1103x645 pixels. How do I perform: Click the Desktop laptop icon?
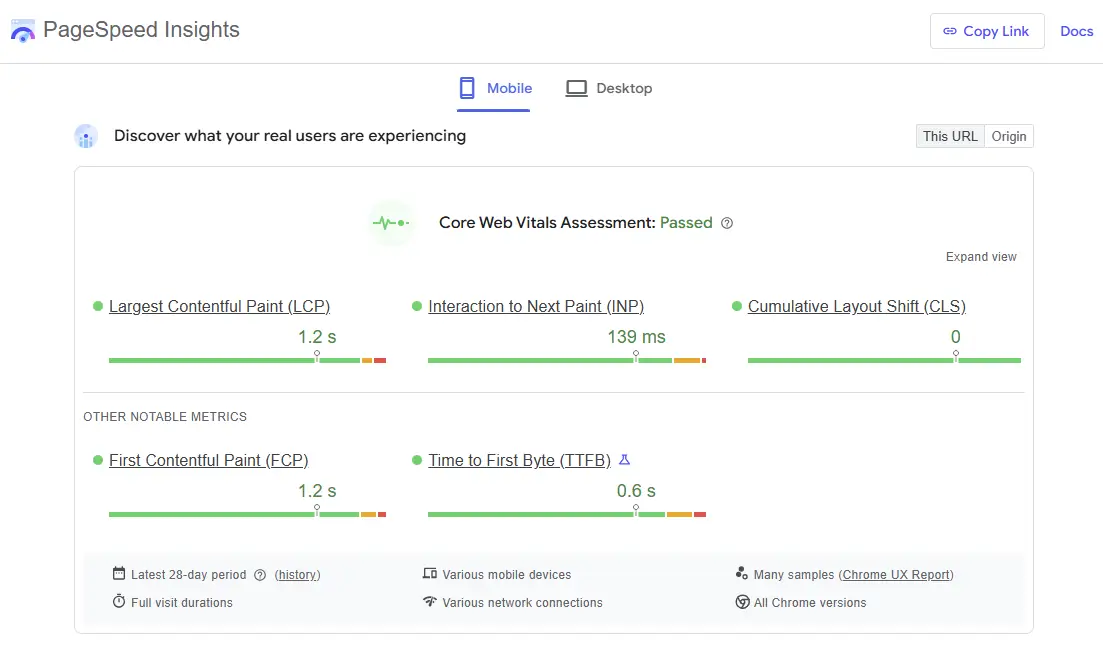pos(576,89)
